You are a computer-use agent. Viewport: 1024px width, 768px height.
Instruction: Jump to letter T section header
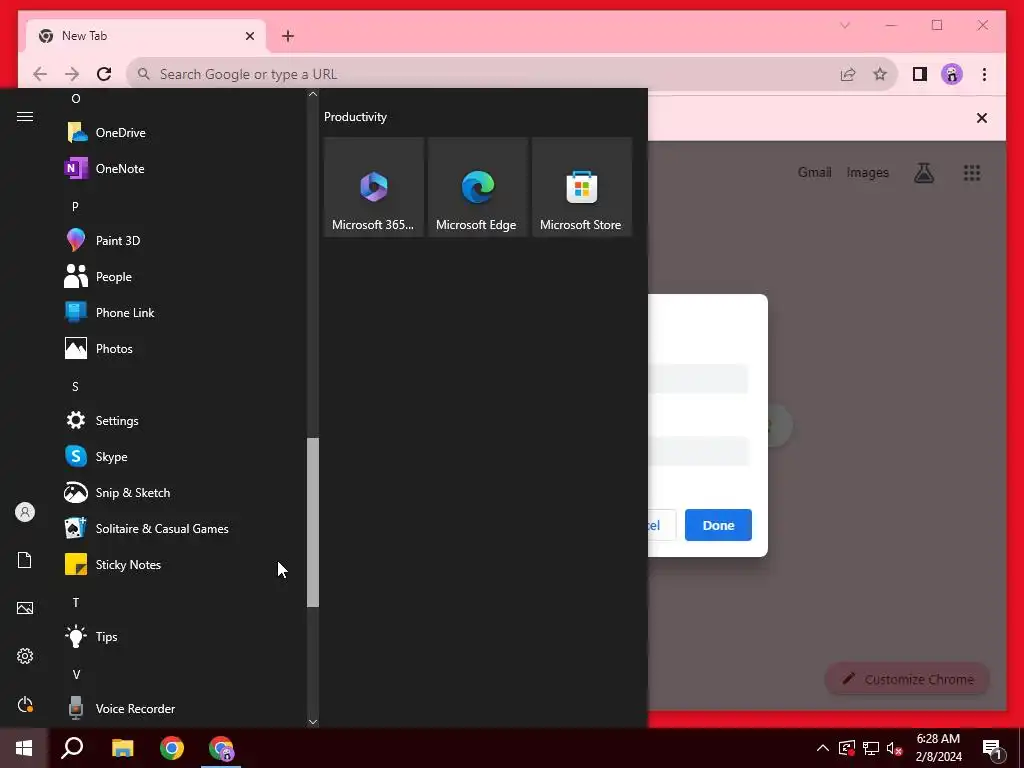[76, 603]
